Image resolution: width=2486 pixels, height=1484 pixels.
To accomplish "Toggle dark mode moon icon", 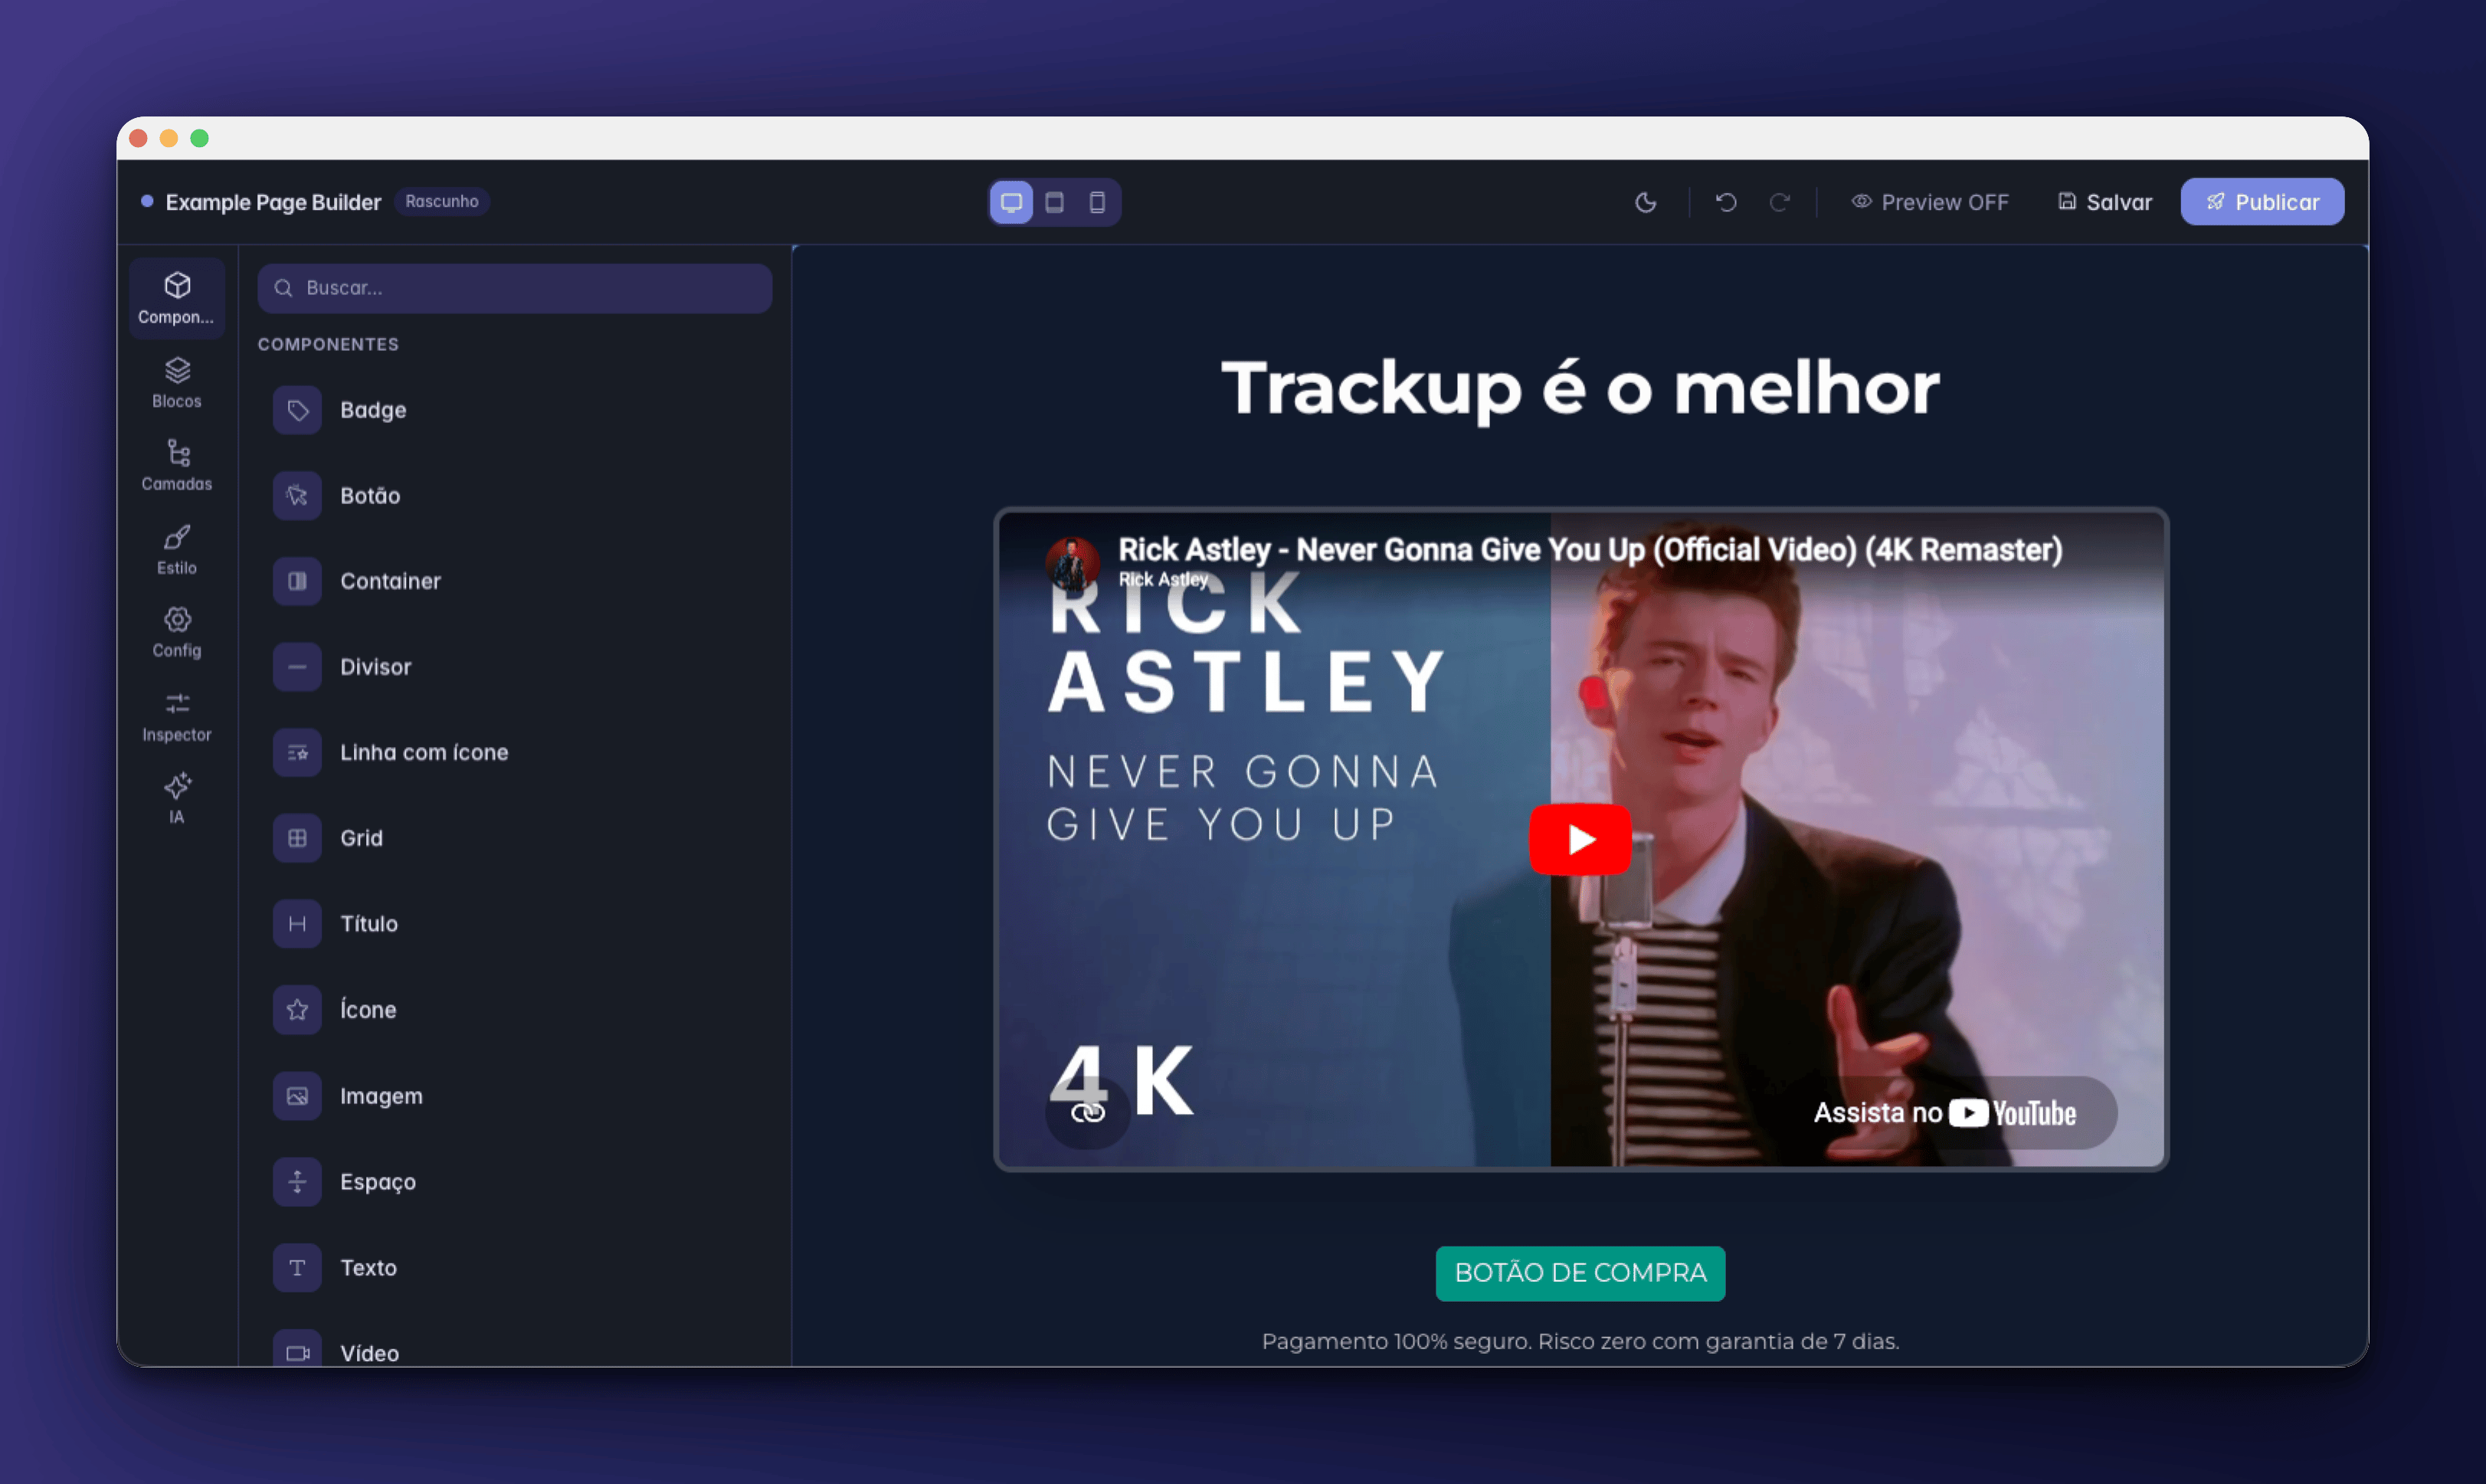I will tap(1645, 202).
